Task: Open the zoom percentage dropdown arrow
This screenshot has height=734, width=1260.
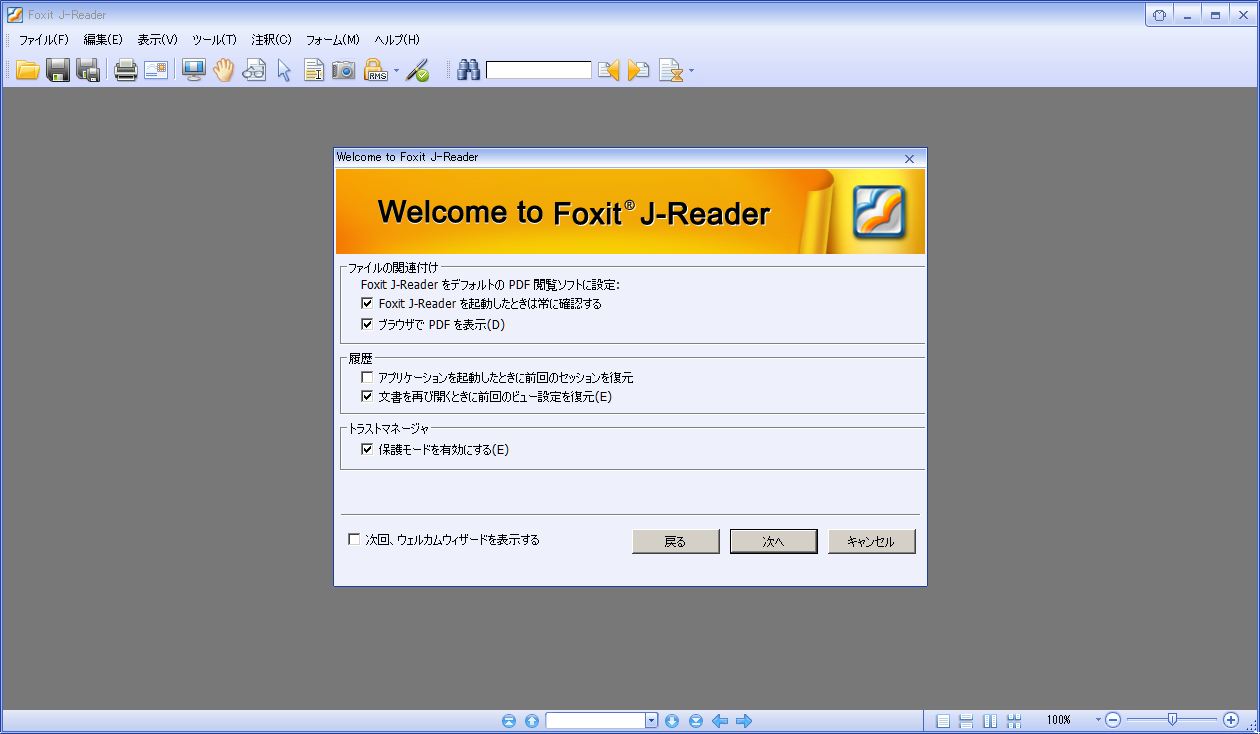Action: (x=1098, y=720)
